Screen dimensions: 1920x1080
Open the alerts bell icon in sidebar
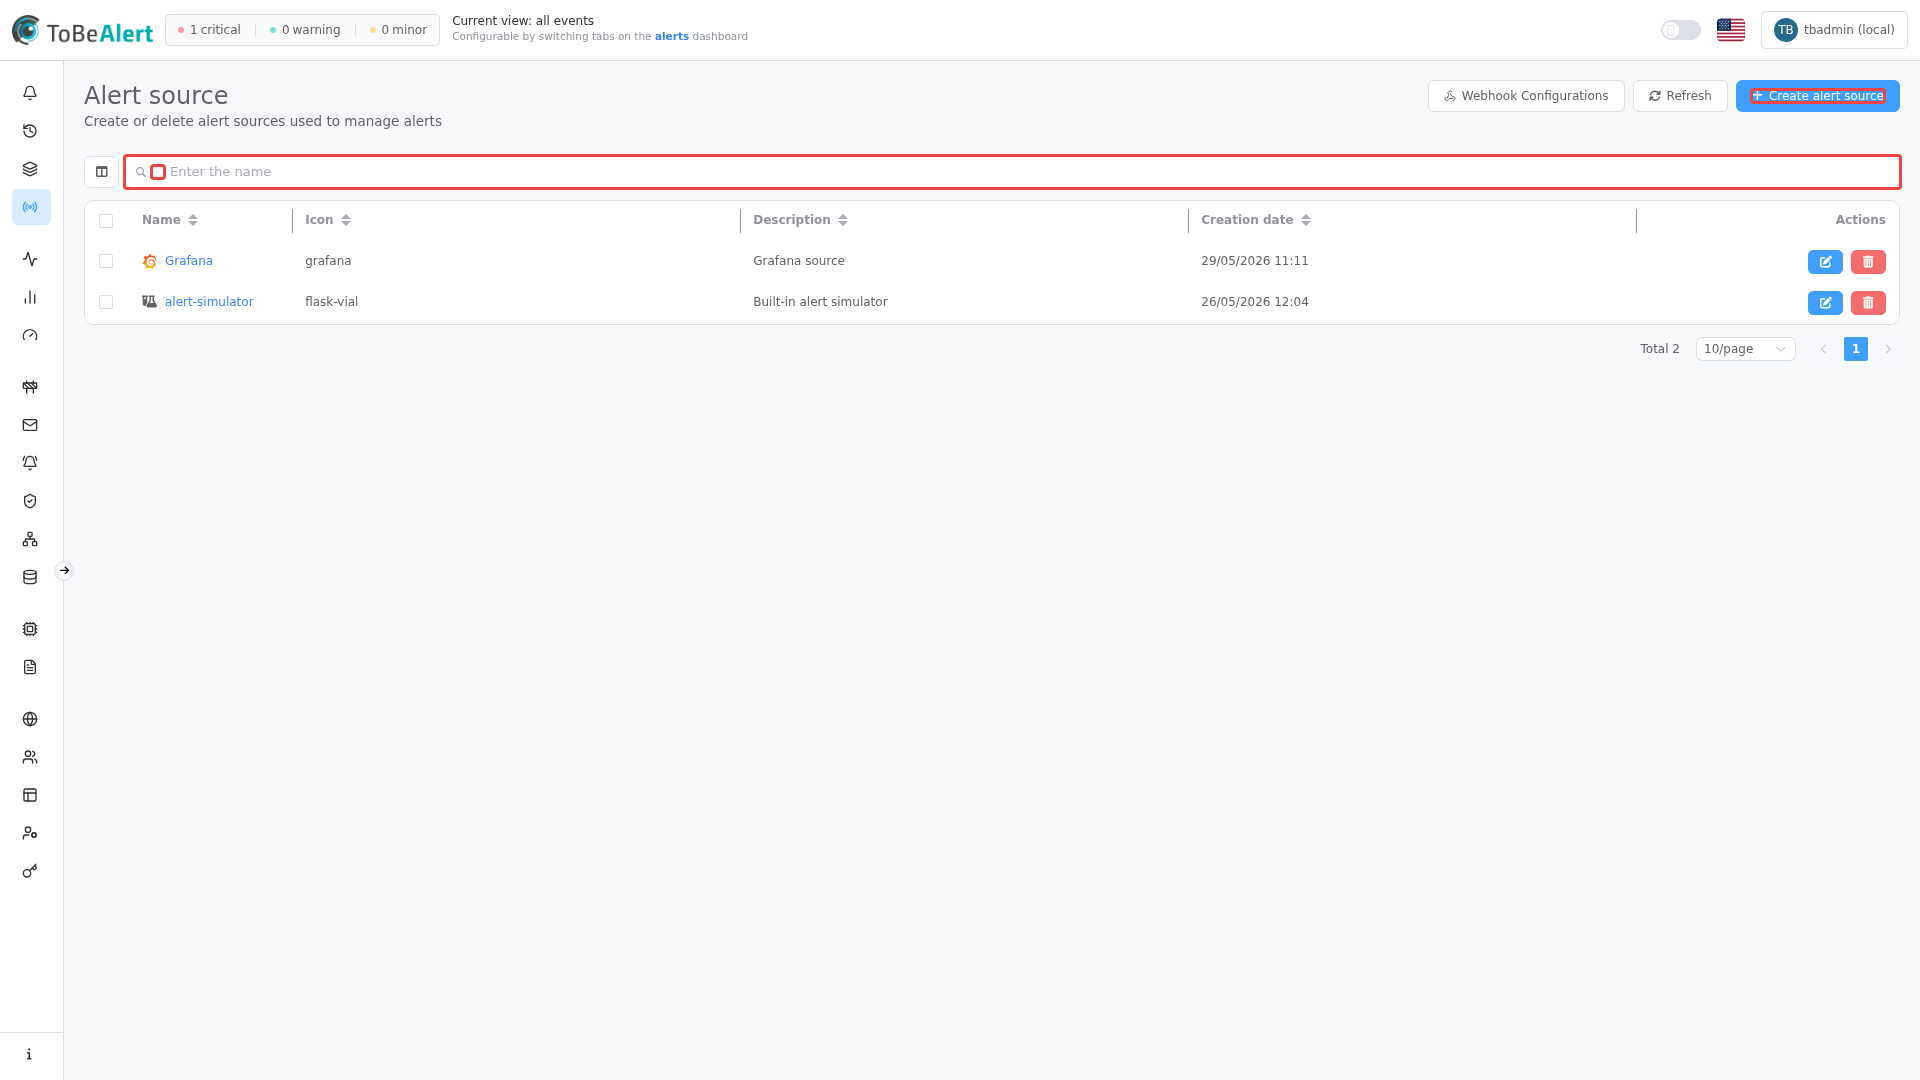coord(30,93)
